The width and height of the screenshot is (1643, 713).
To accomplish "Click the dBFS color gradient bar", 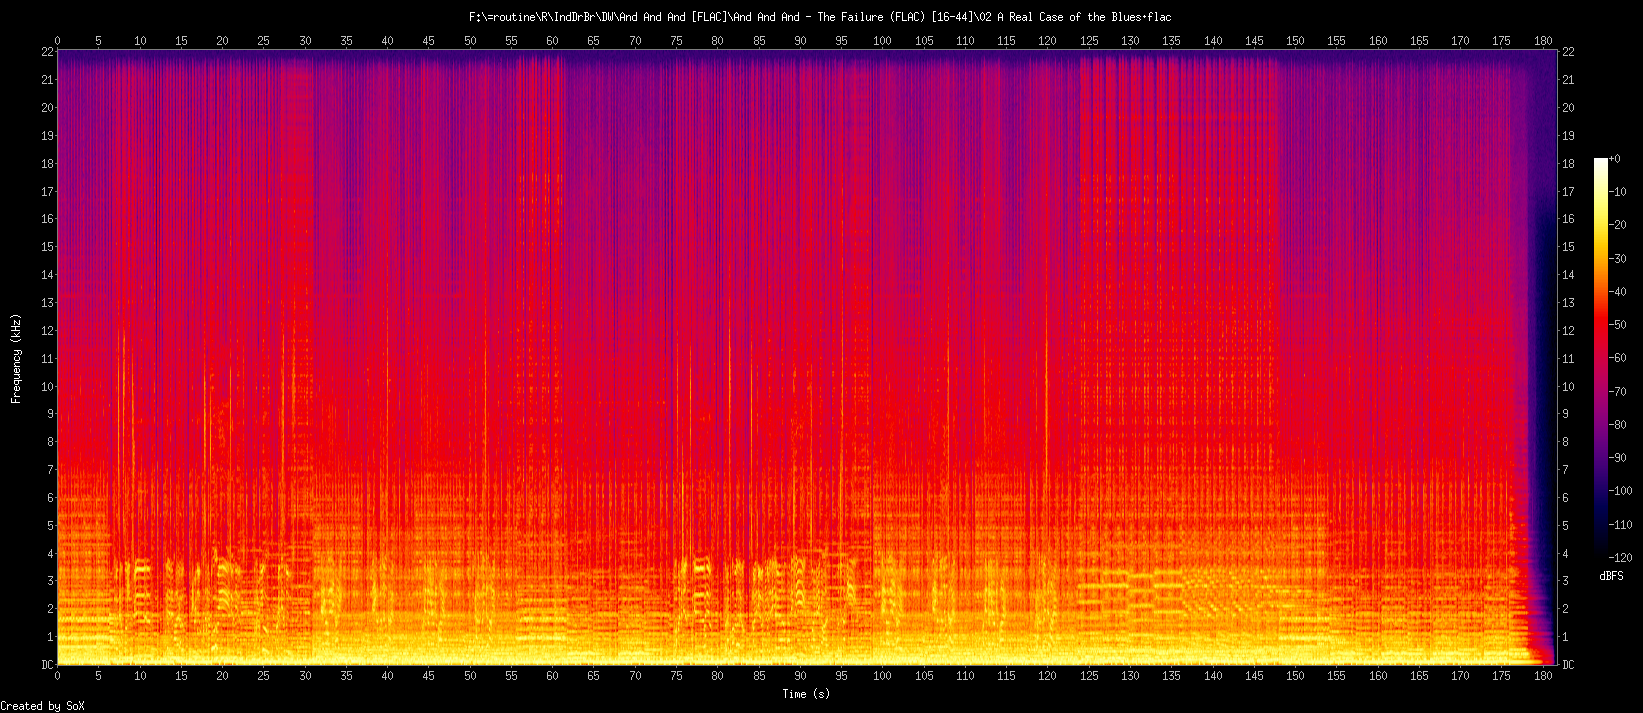I will (1601, 358).
